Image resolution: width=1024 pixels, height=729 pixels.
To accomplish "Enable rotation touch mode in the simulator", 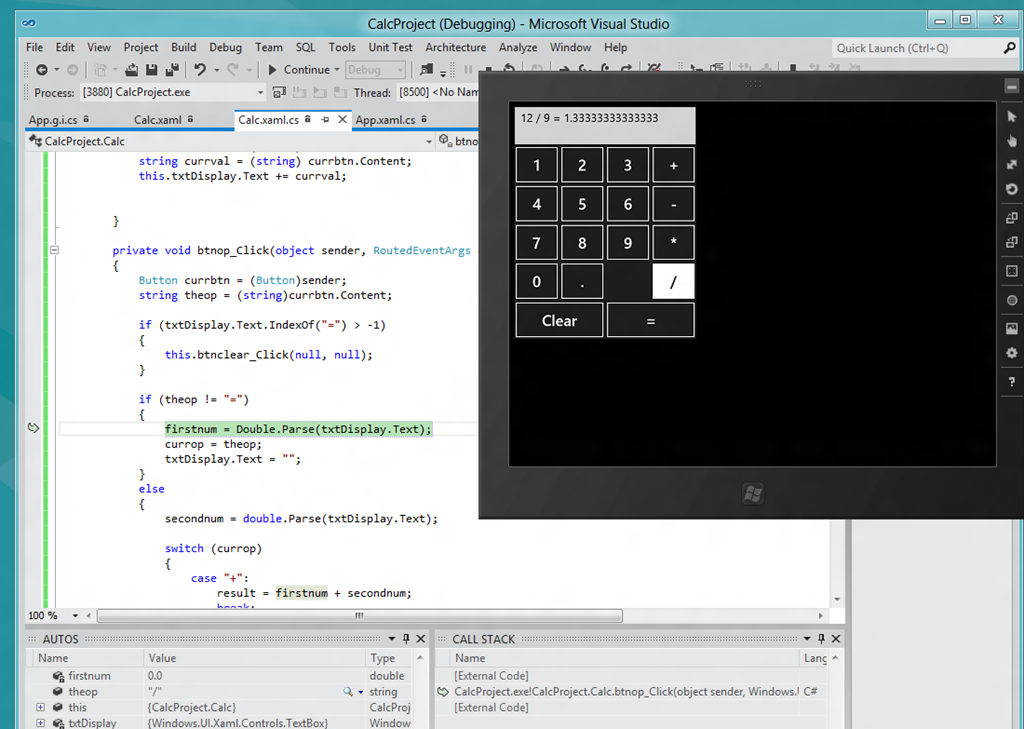I will 1012,189.
